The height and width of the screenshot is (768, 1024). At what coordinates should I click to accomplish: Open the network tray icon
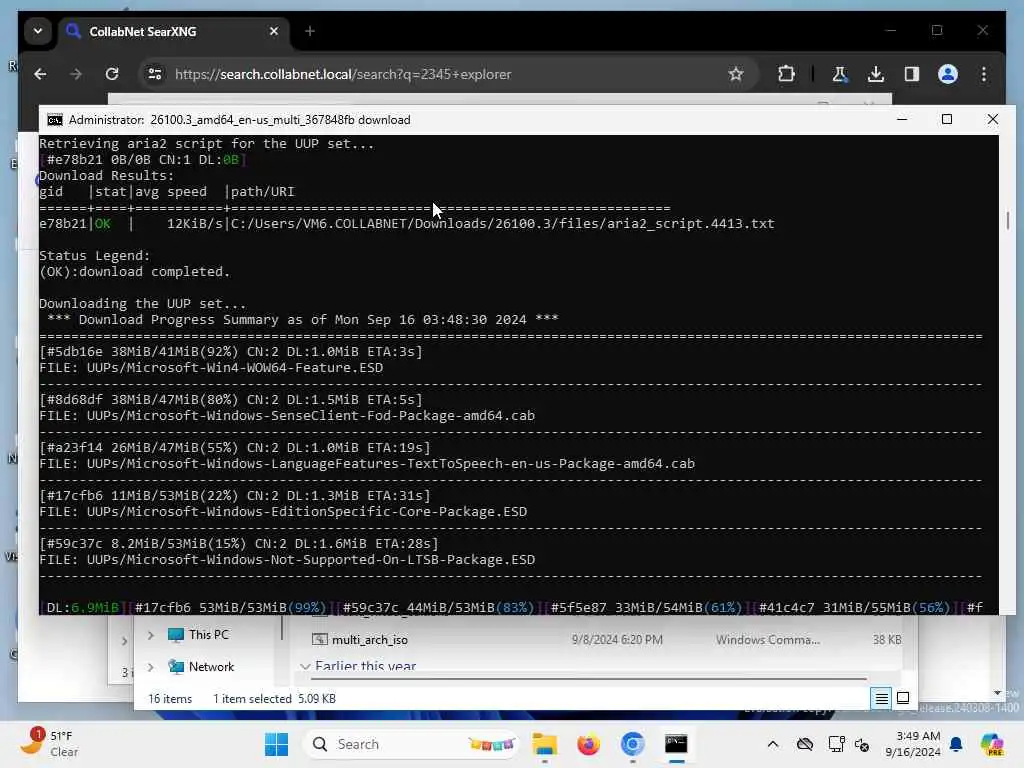click(836, 744)
